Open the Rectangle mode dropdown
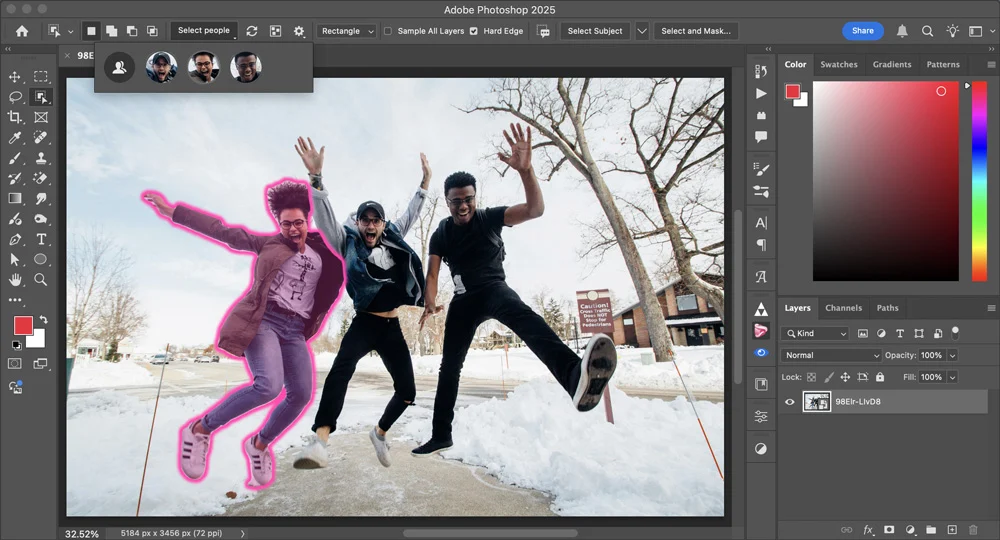 click(346, 31)
